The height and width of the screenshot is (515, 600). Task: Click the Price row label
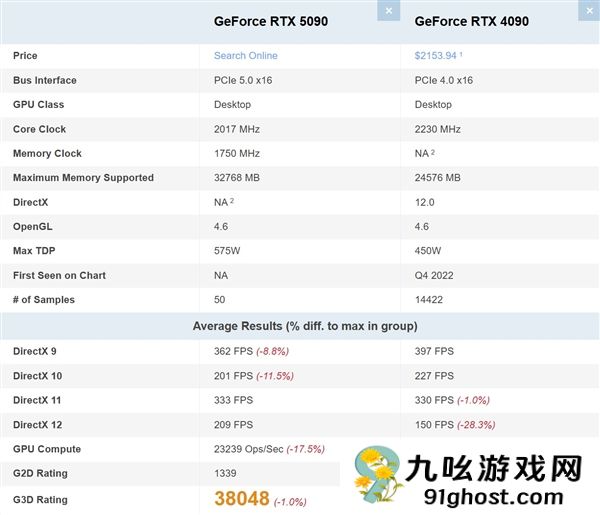[25, 55]
